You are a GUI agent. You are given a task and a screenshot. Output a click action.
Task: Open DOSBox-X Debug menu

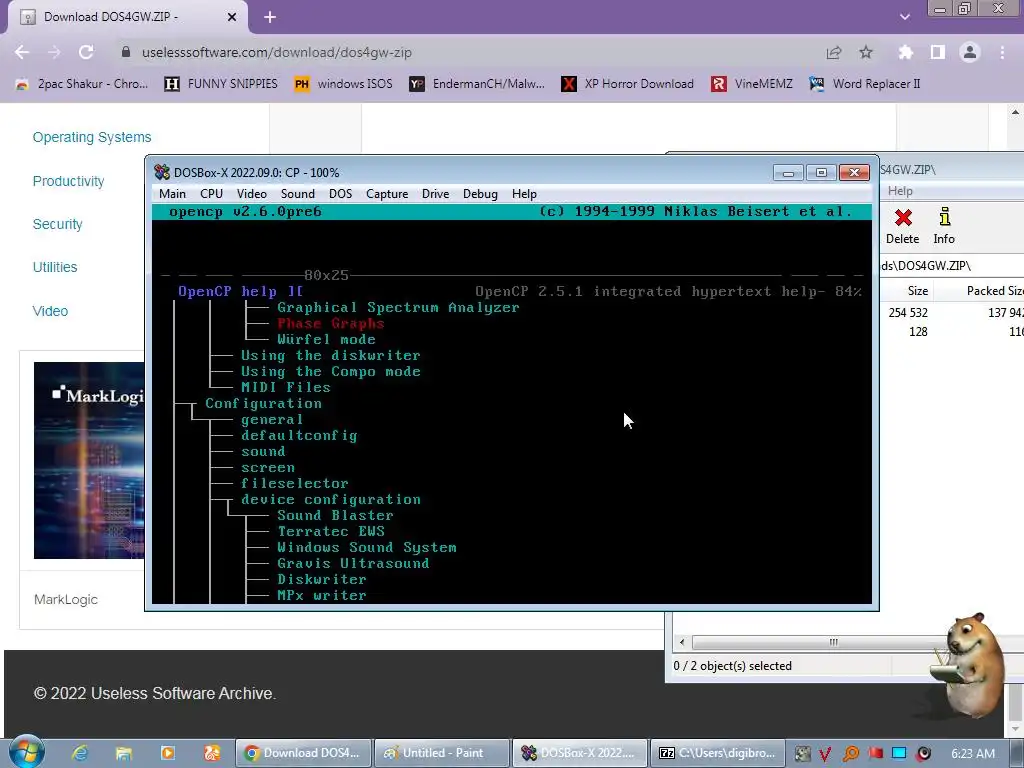[480, 194]
